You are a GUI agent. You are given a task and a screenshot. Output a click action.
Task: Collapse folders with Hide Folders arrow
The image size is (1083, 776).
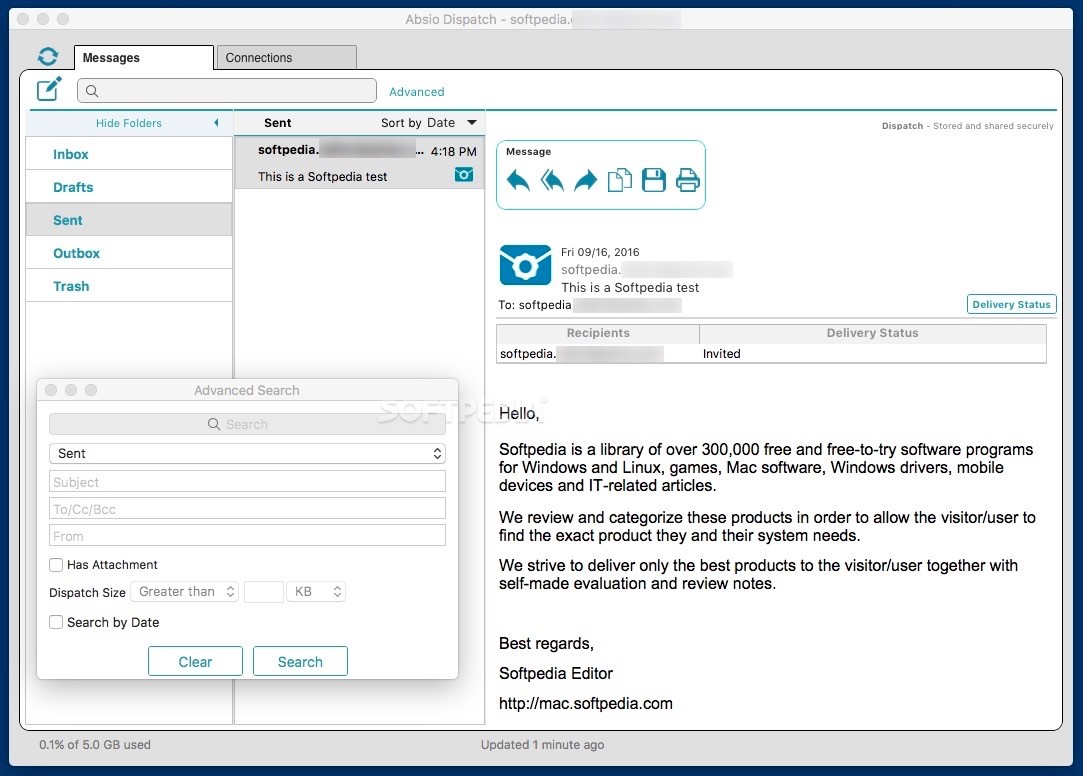click(216, 123)
